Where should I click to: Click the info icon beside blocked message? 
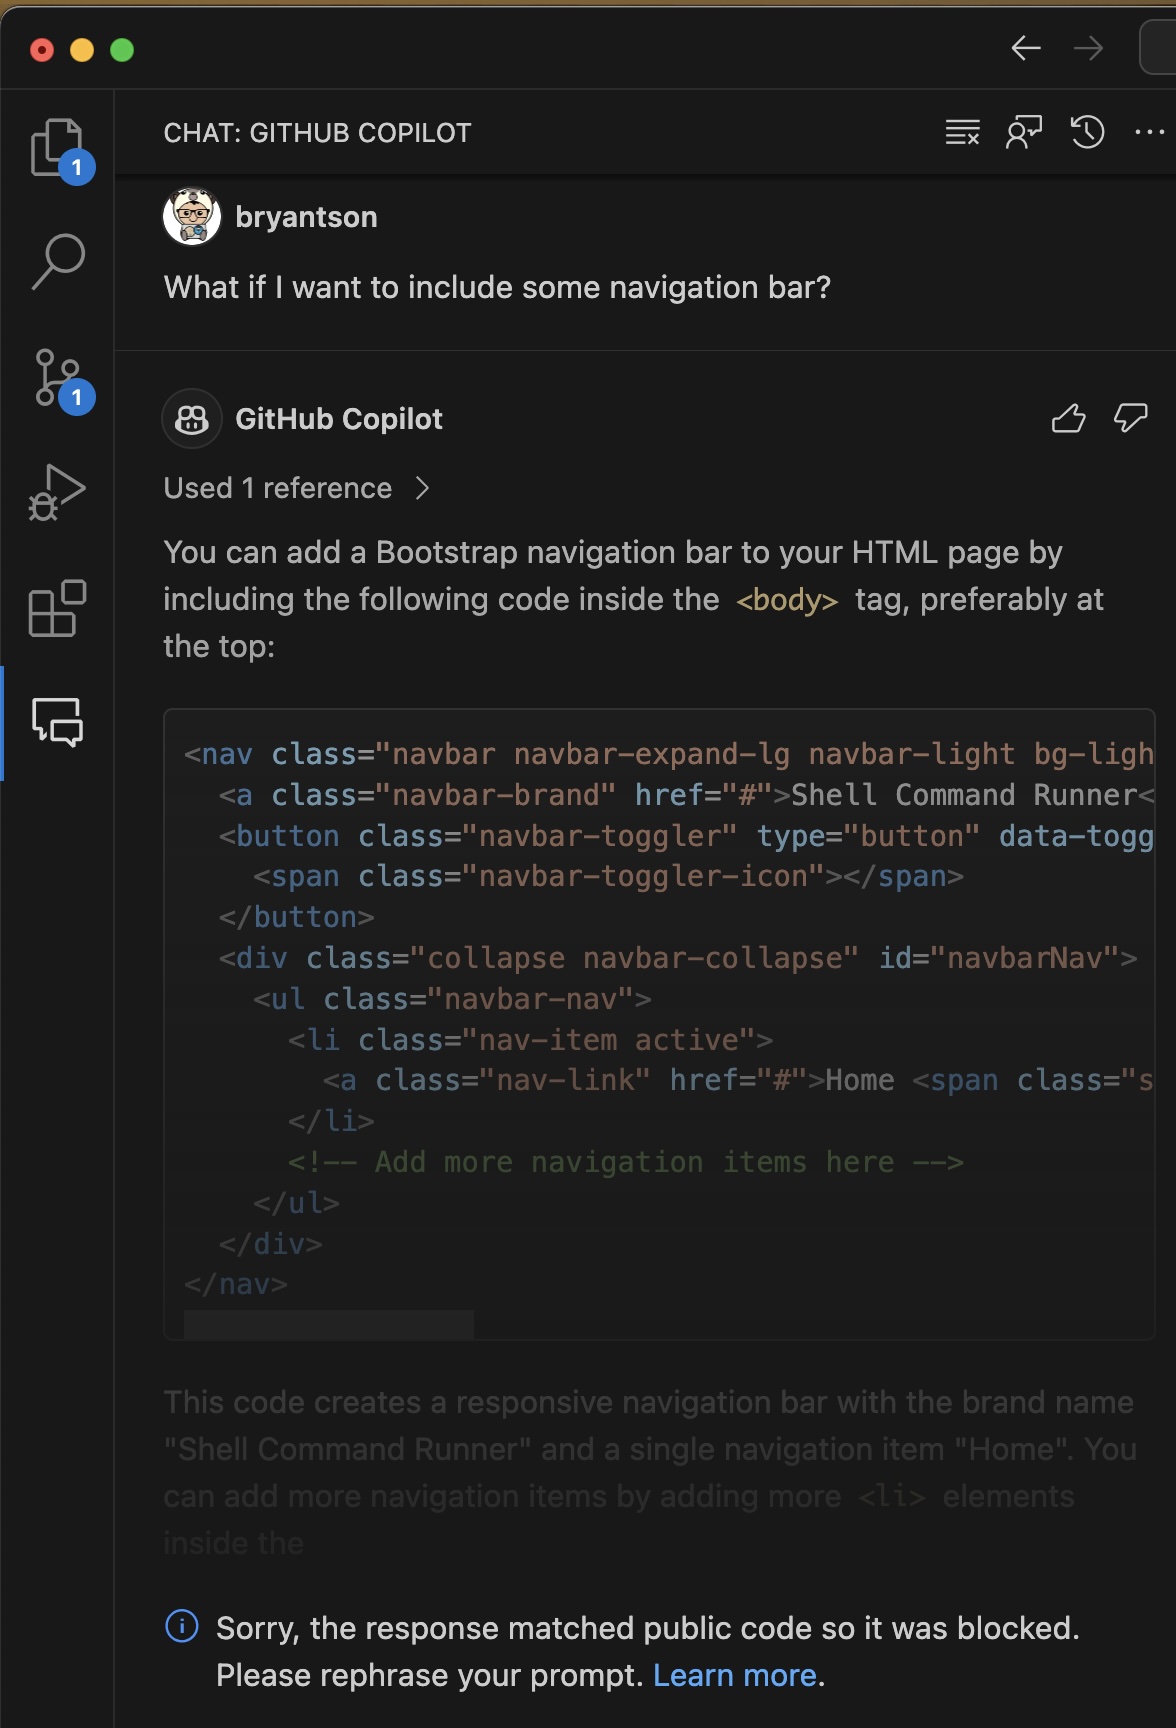pyautogui.click(x=181, y=1626)
